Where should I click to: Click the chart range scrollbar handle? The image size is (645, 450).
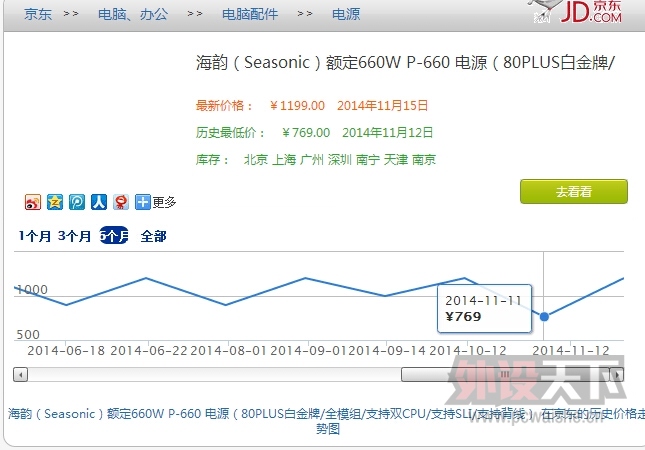click(x=506, y=375)
